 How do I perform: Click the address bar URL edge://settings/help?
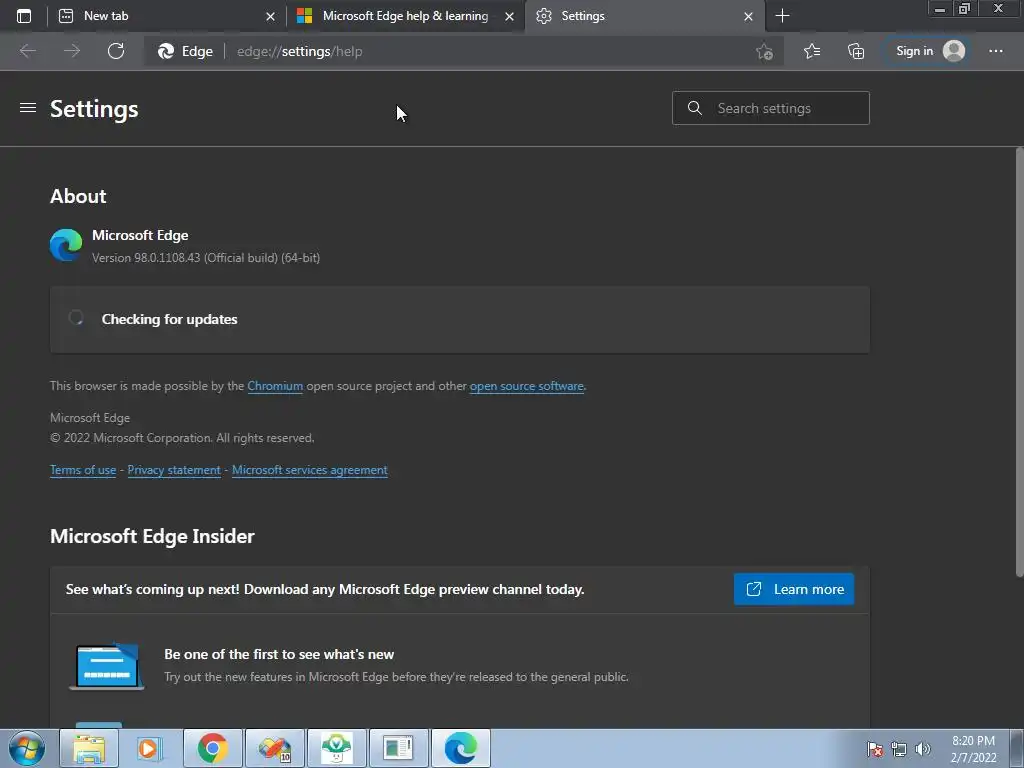click(299, 52)
